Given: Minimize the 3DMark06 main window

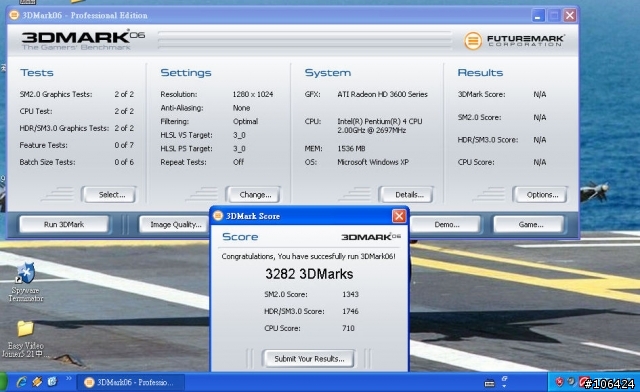Looking at the screenshot, I should tap(538, 16).
